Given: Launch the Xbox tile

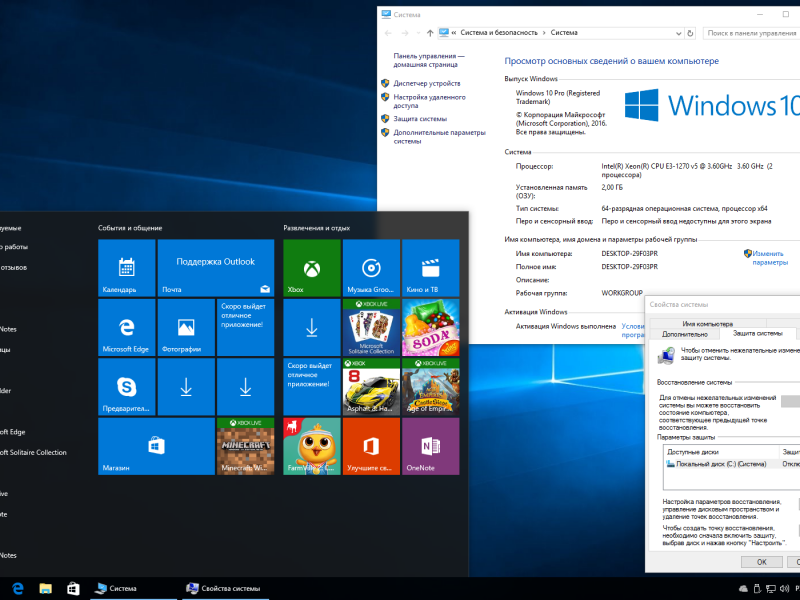Looking at the screenshot, I should pos(312,268).
